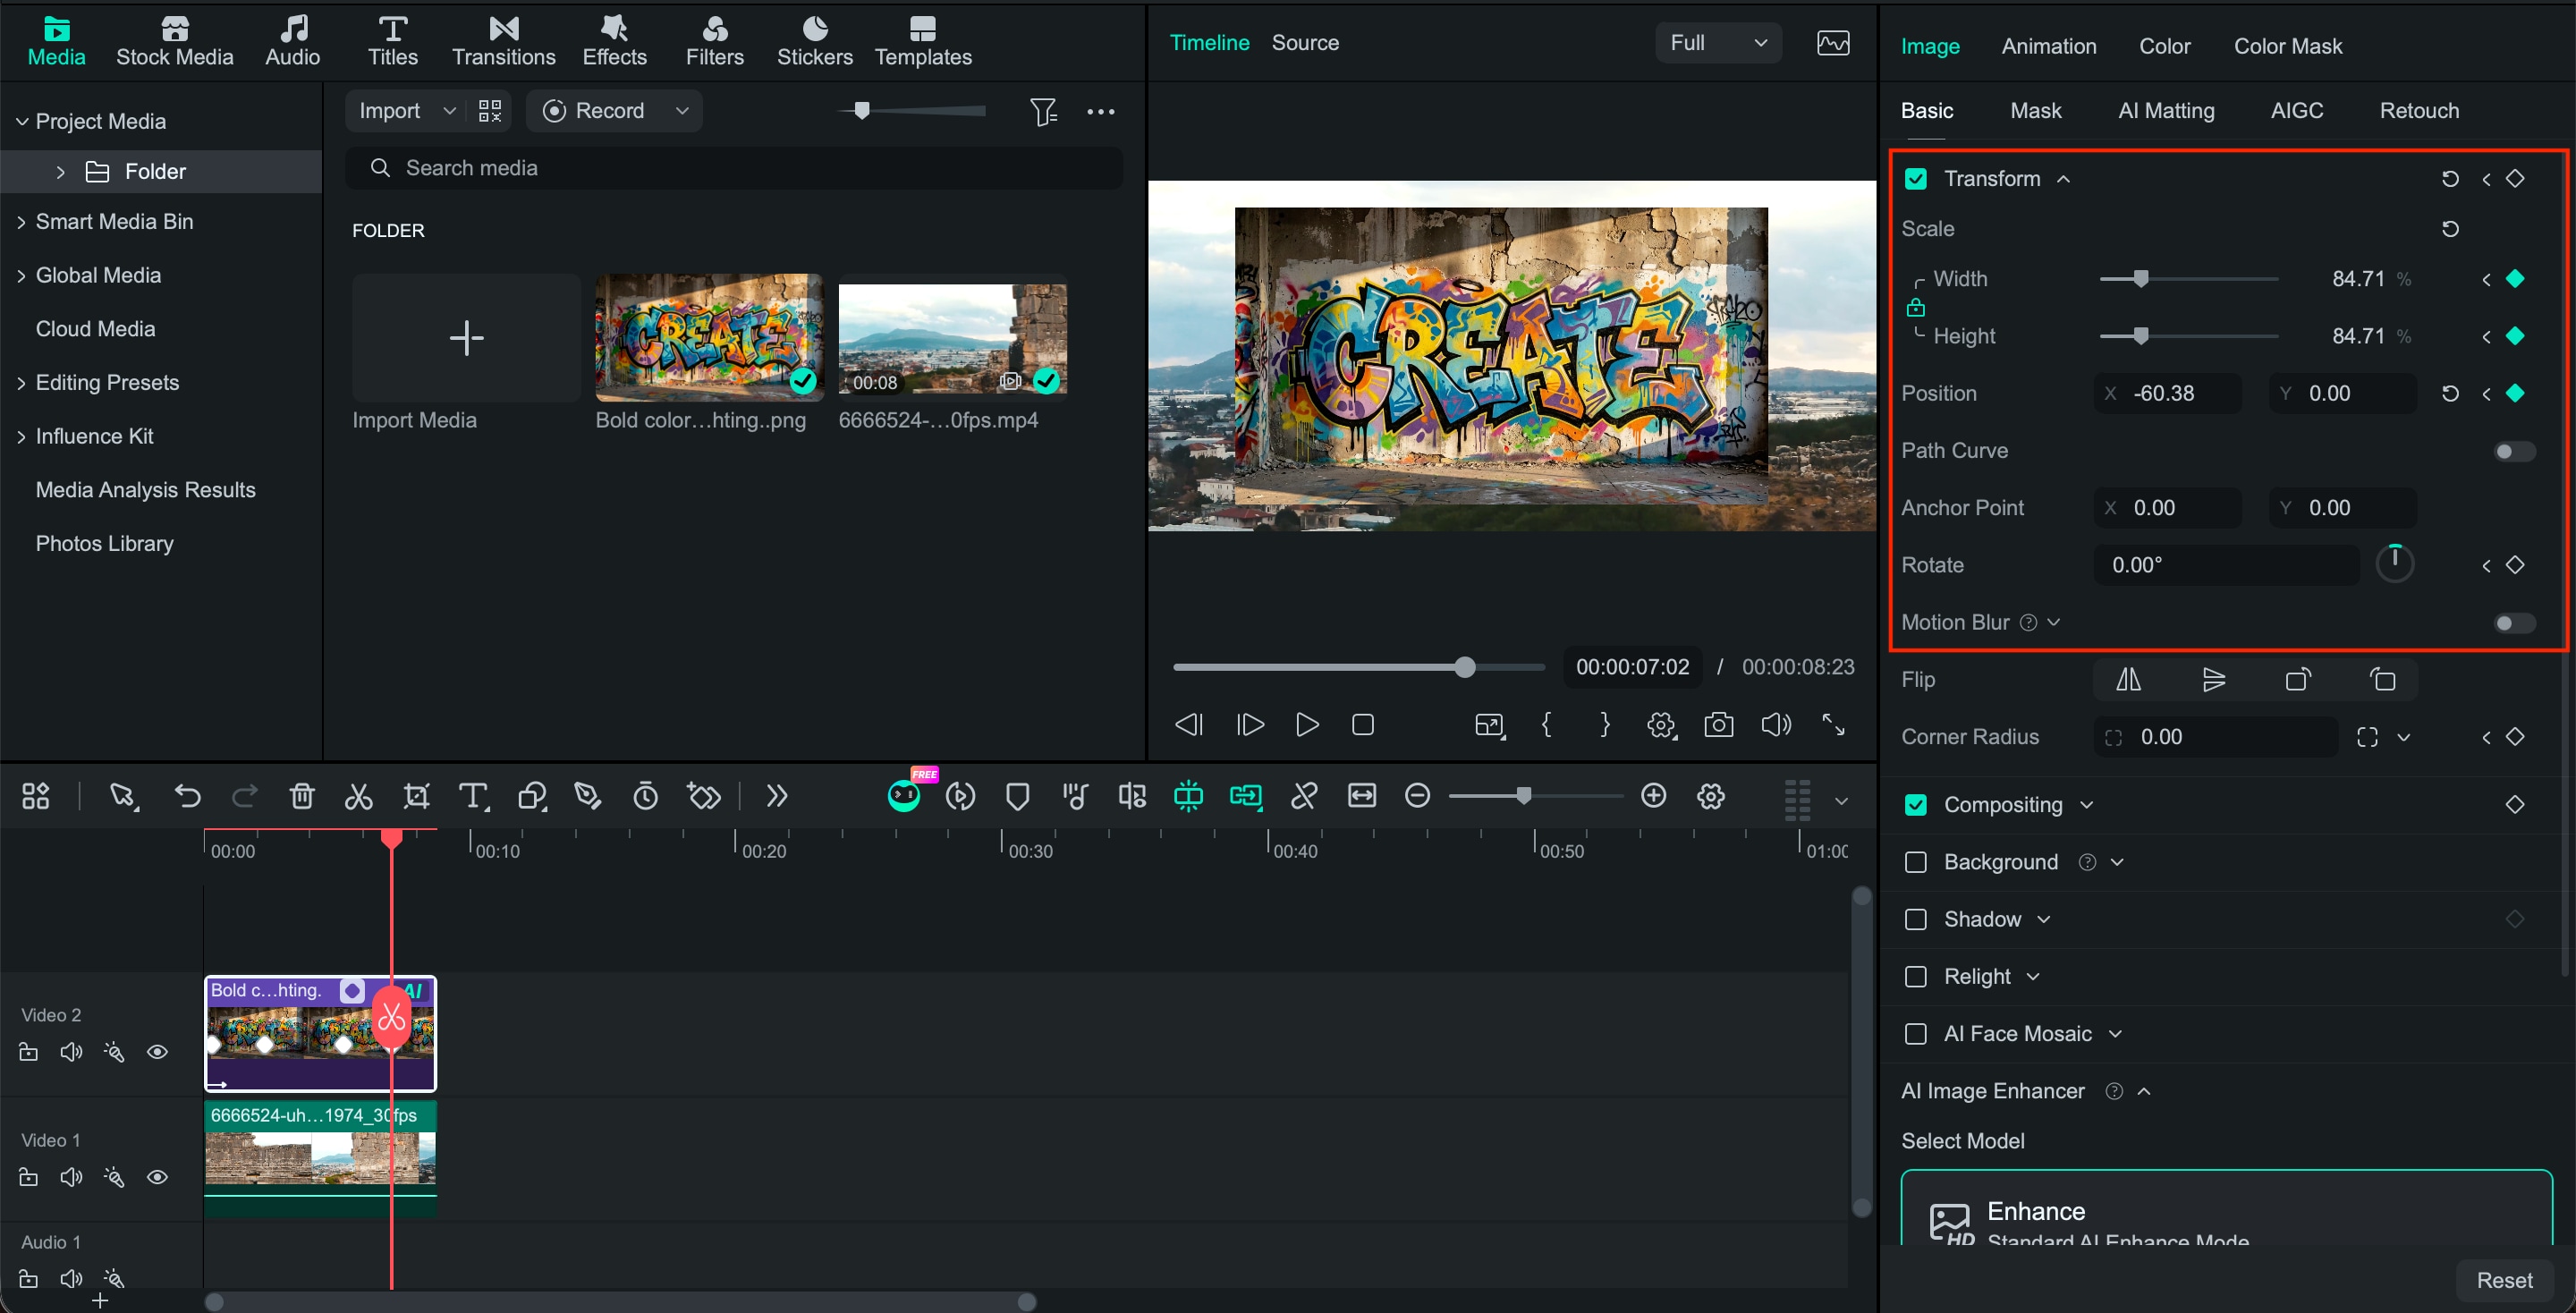Click the scale Width slider
This screenshot has height=1313, width=2576.
[x=2188, y=279]
